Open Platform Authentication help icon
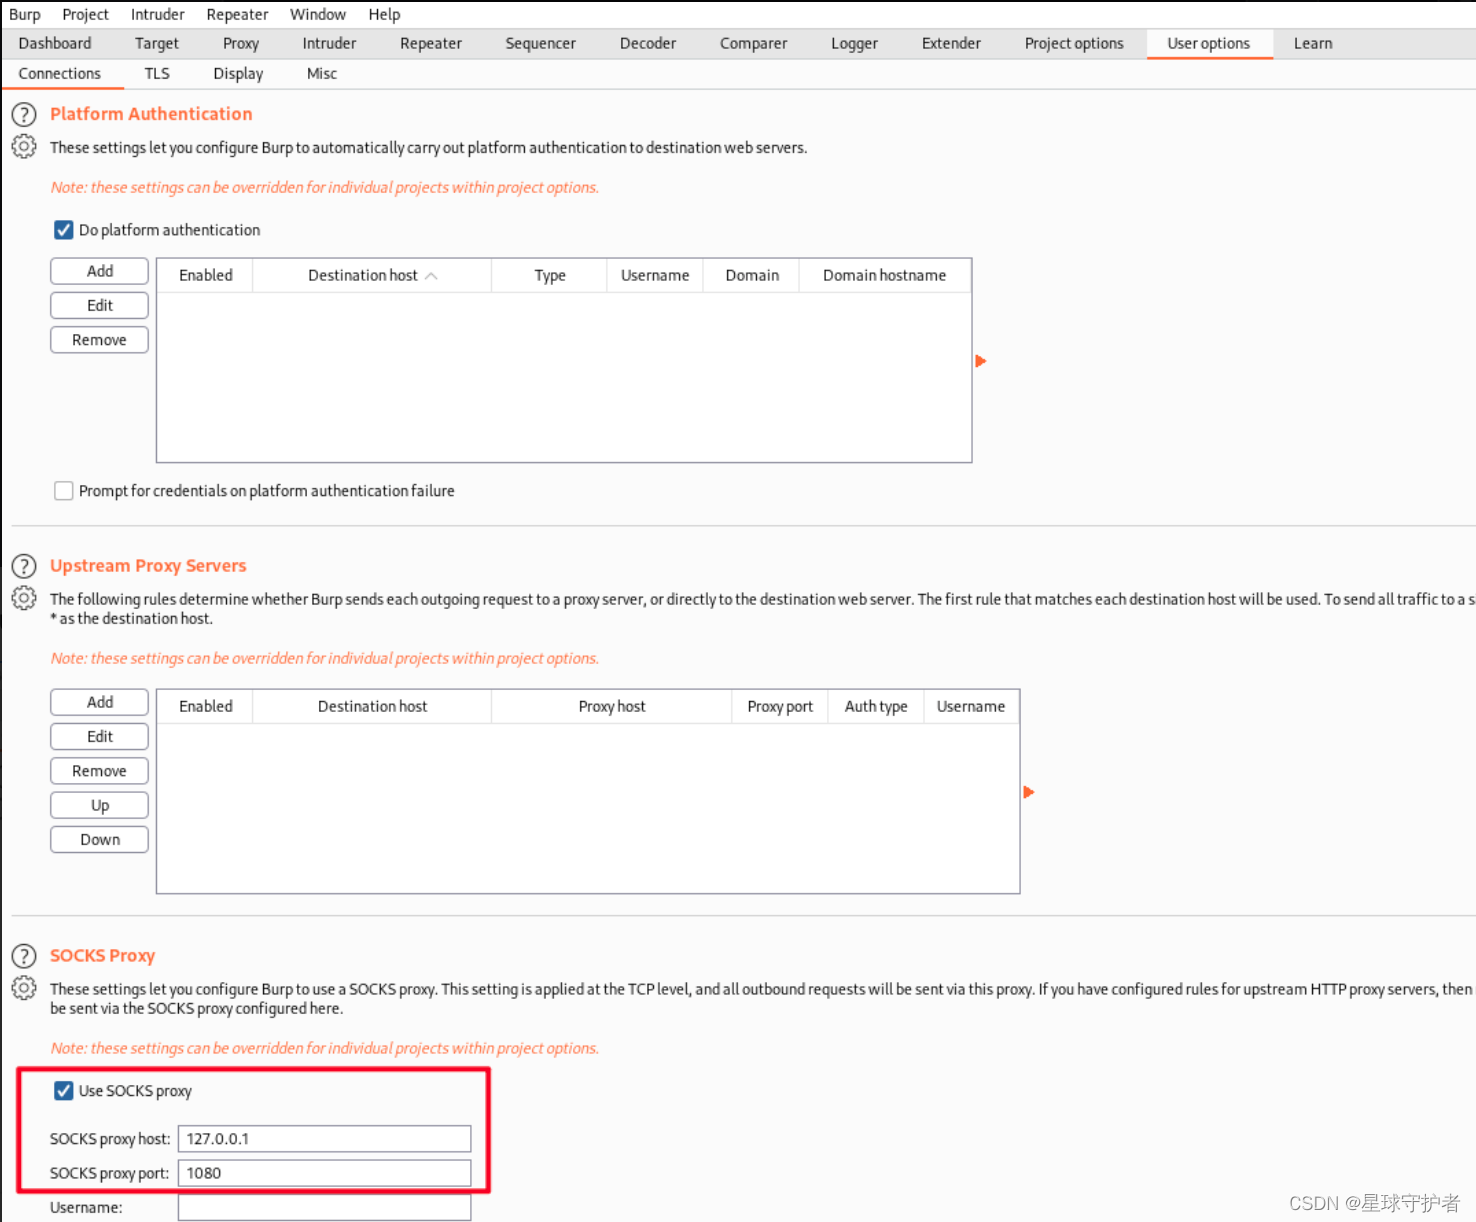The height and width of the screenshot is (1222, 1476). coord(24,115)
